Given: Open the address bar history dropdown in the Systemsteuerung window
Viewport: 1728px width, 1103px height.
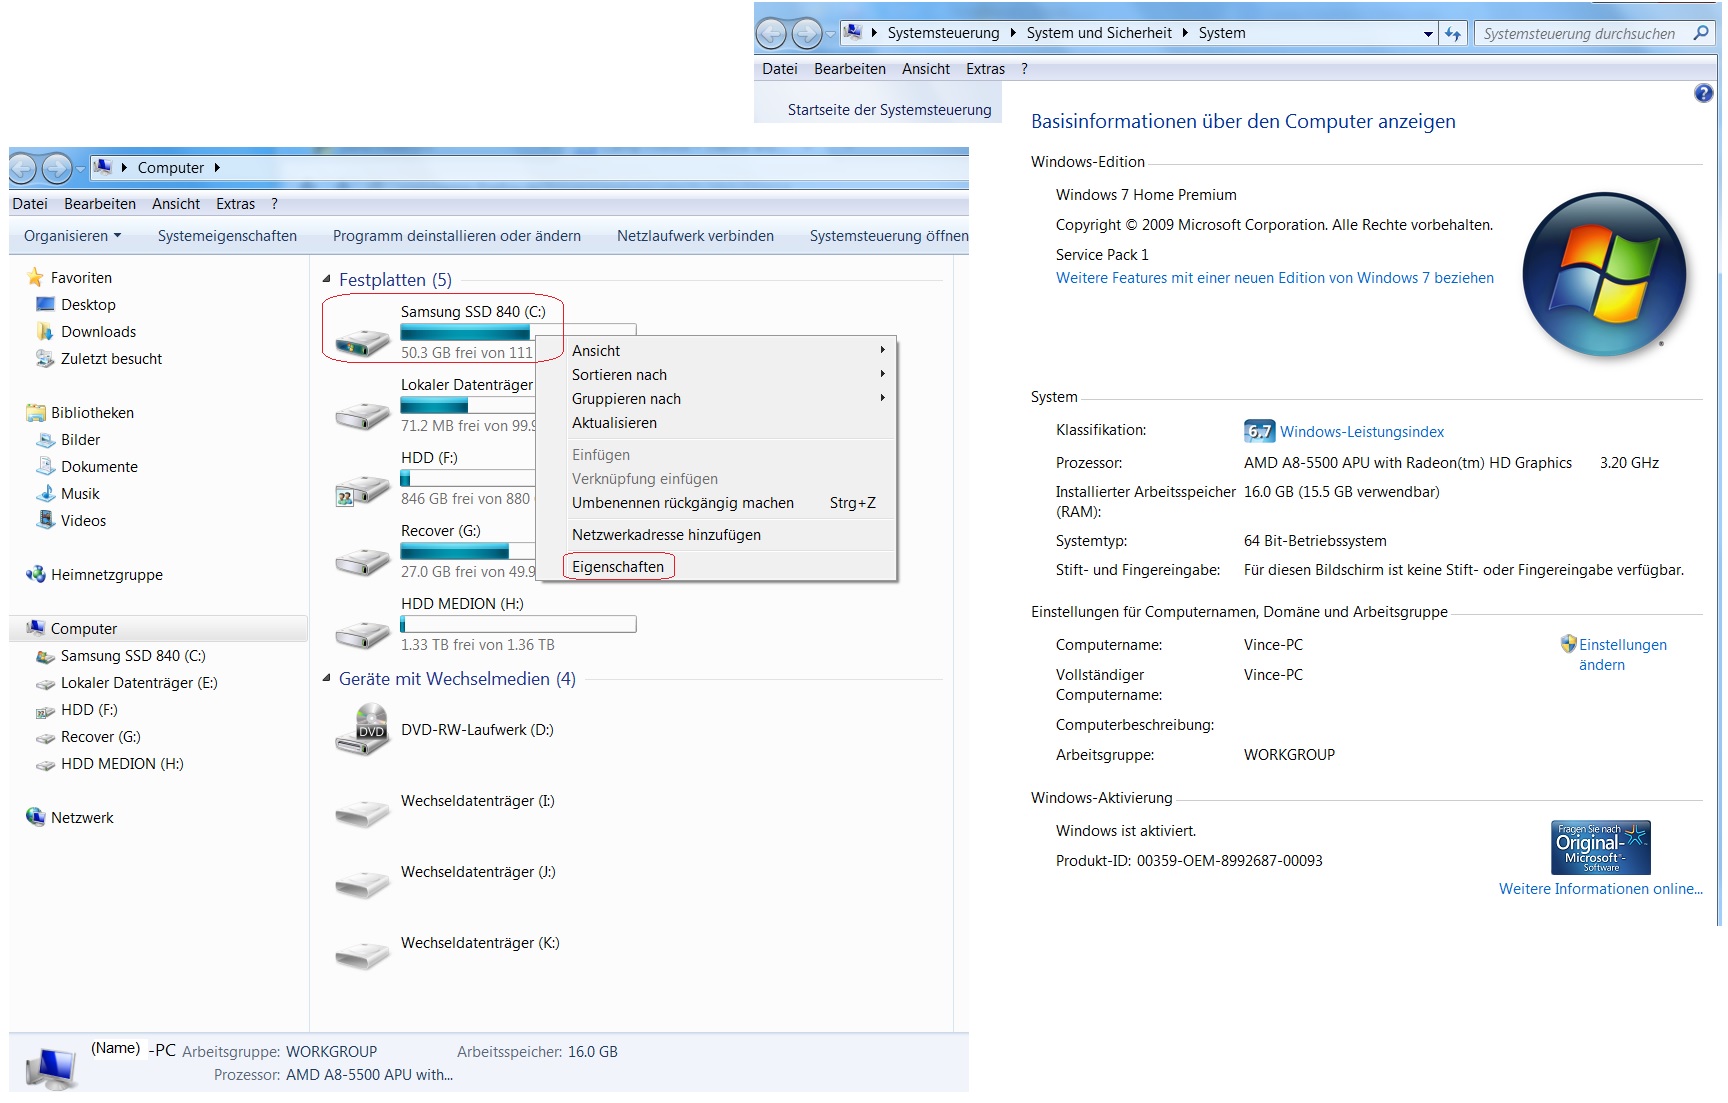Looking at the screenshot, I should click(1428, 34).
